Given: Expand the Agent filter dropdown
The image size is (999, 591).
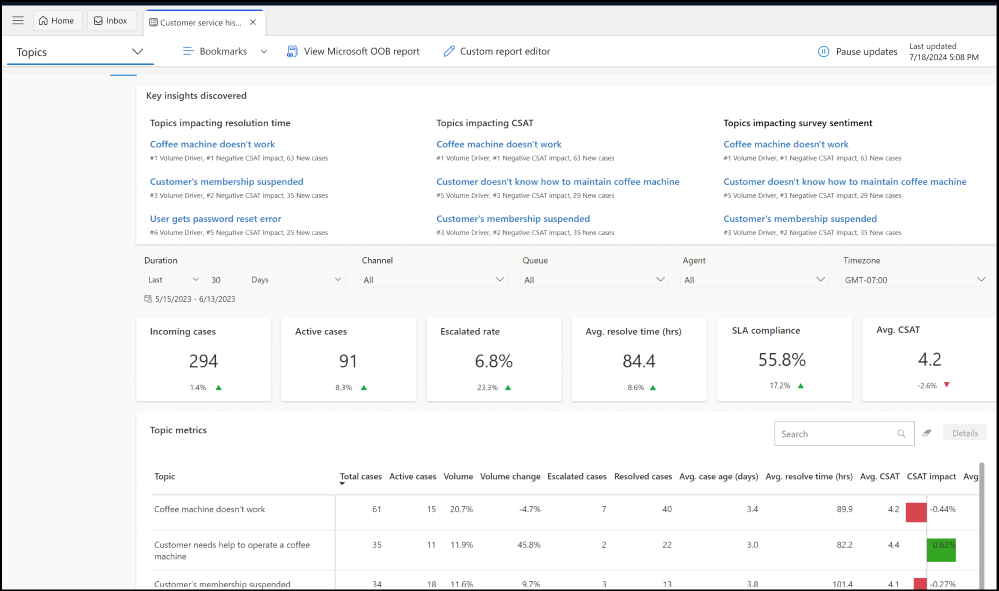Looking at the screenshot, I should [x=755, y=280].
